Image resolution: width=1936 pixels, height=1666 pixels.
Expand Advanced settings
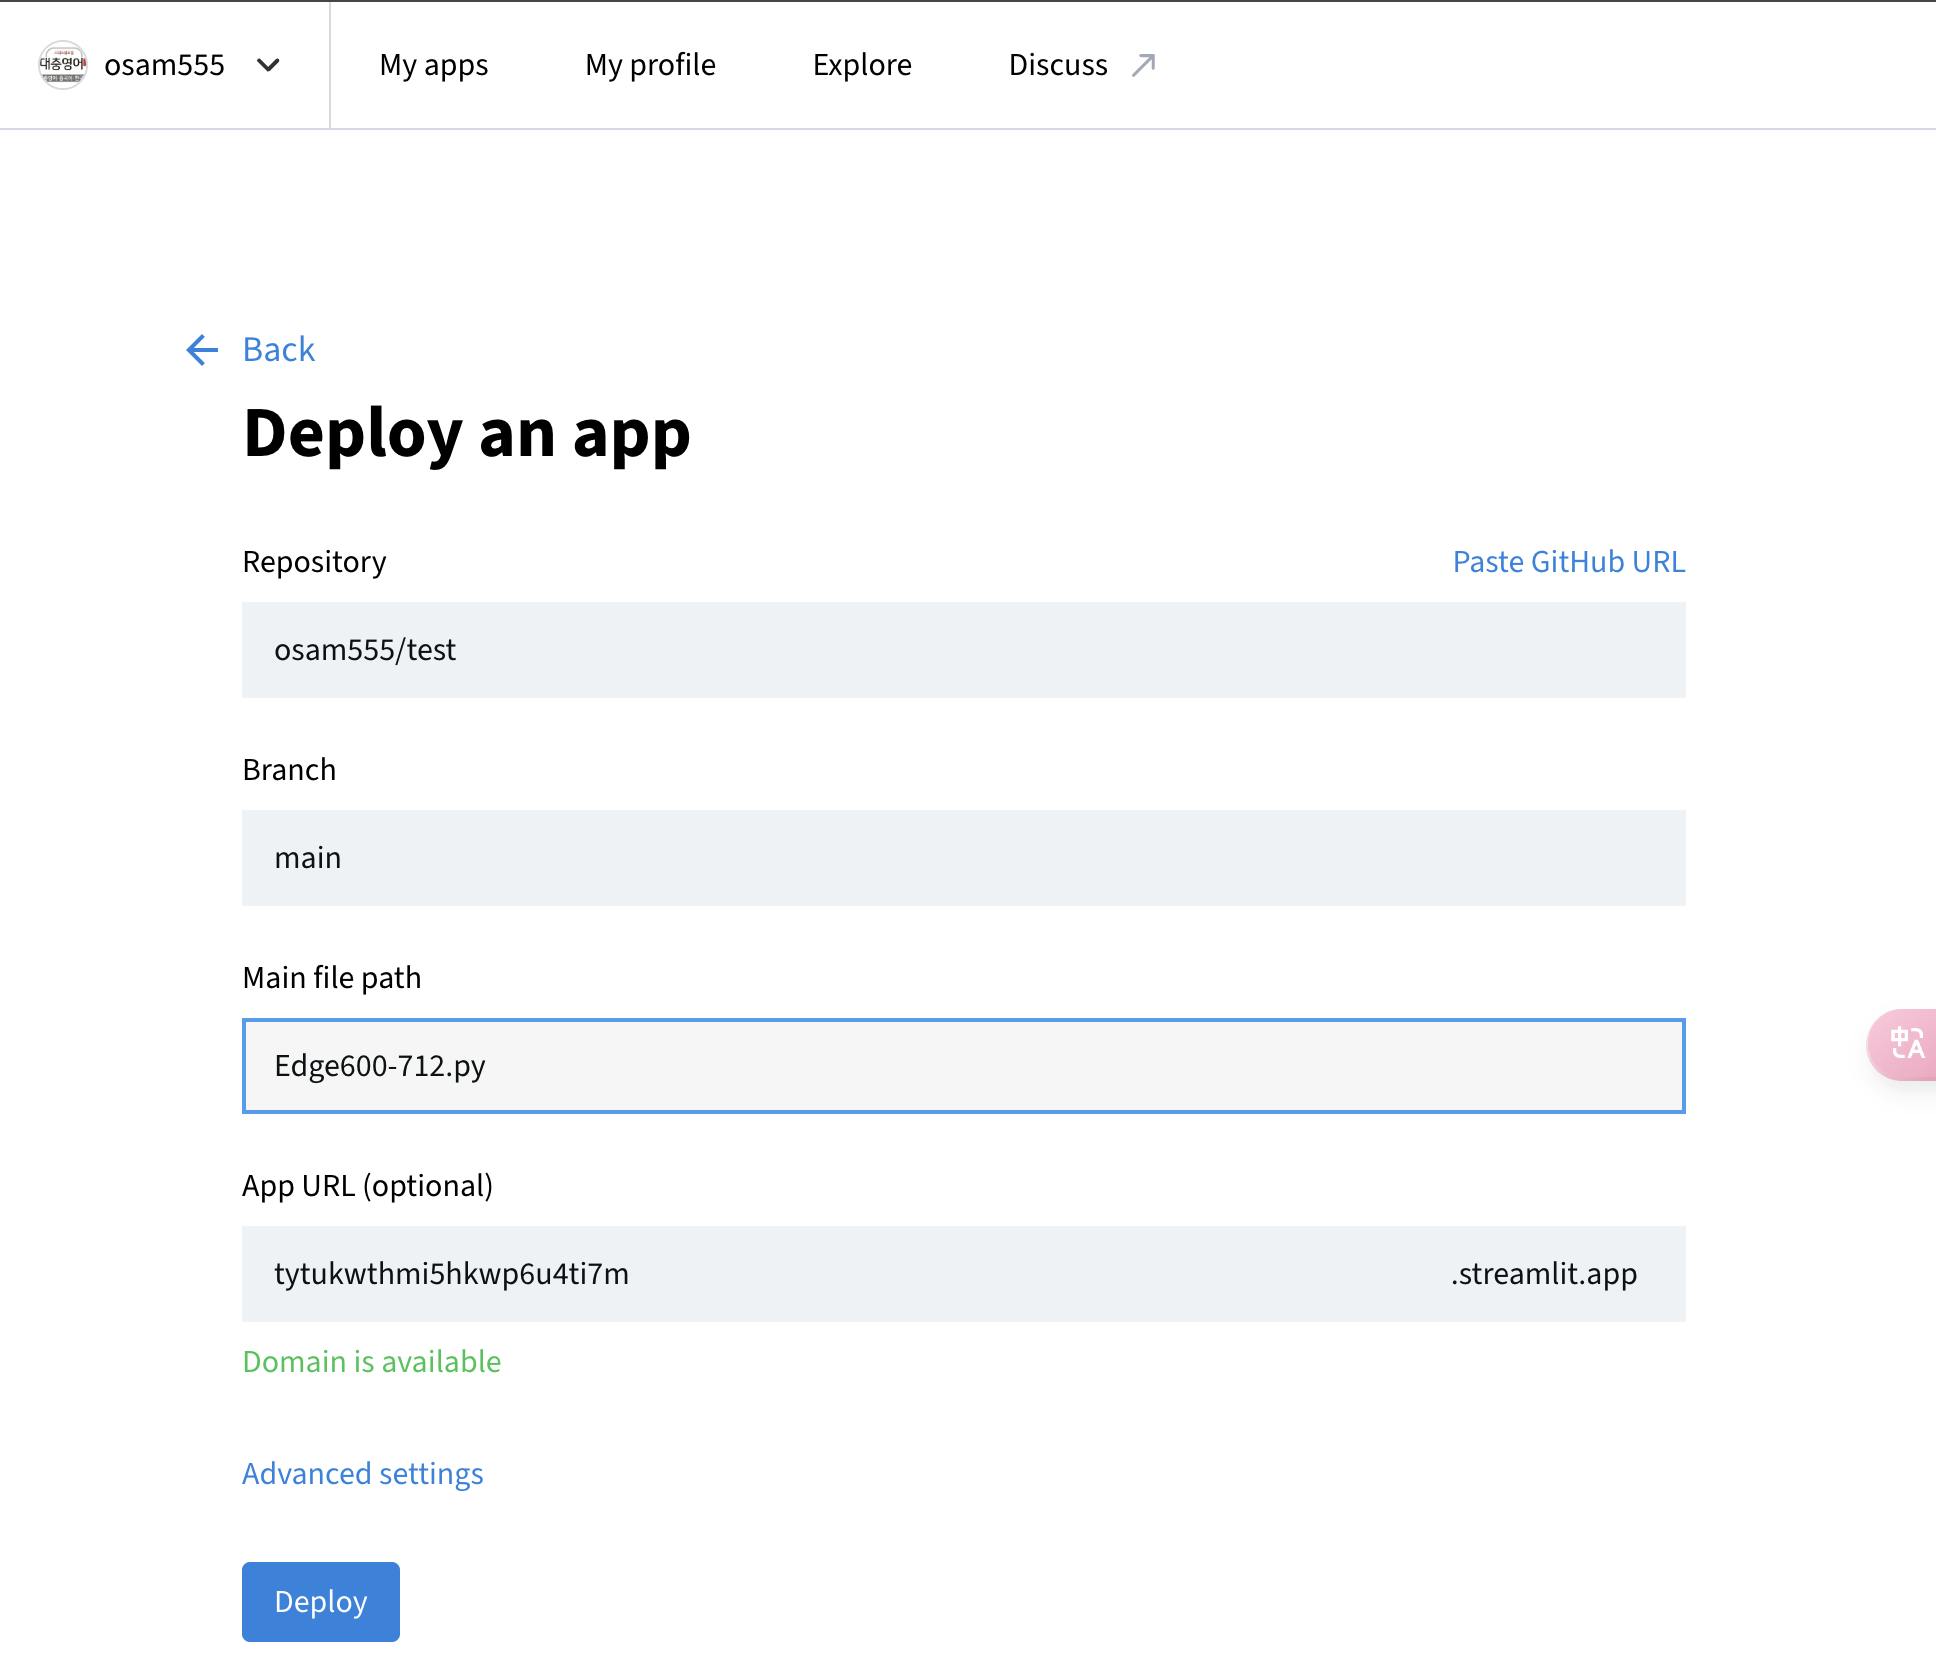363,1474
